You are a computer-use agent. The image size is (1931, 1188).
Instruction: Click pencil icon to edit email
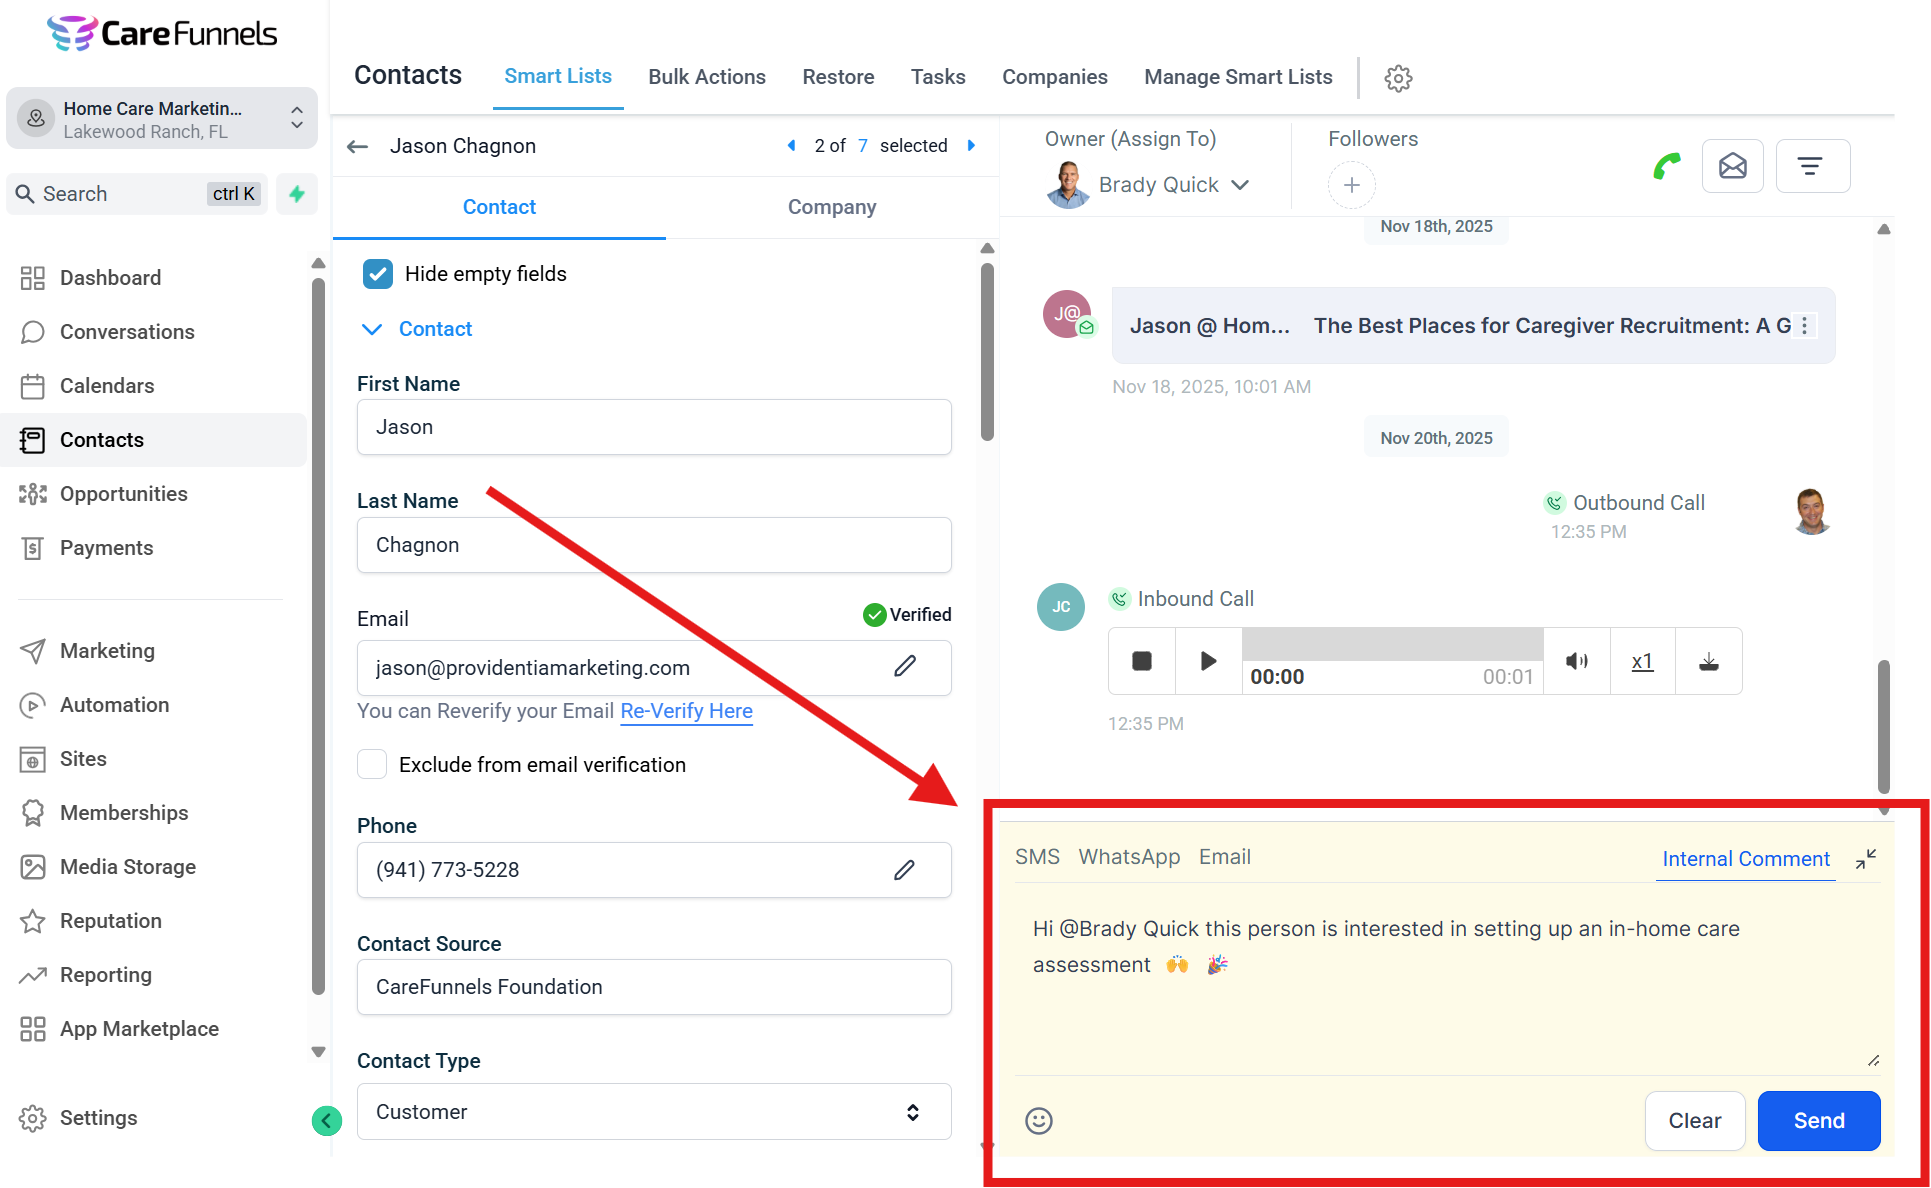click(904, 667)
